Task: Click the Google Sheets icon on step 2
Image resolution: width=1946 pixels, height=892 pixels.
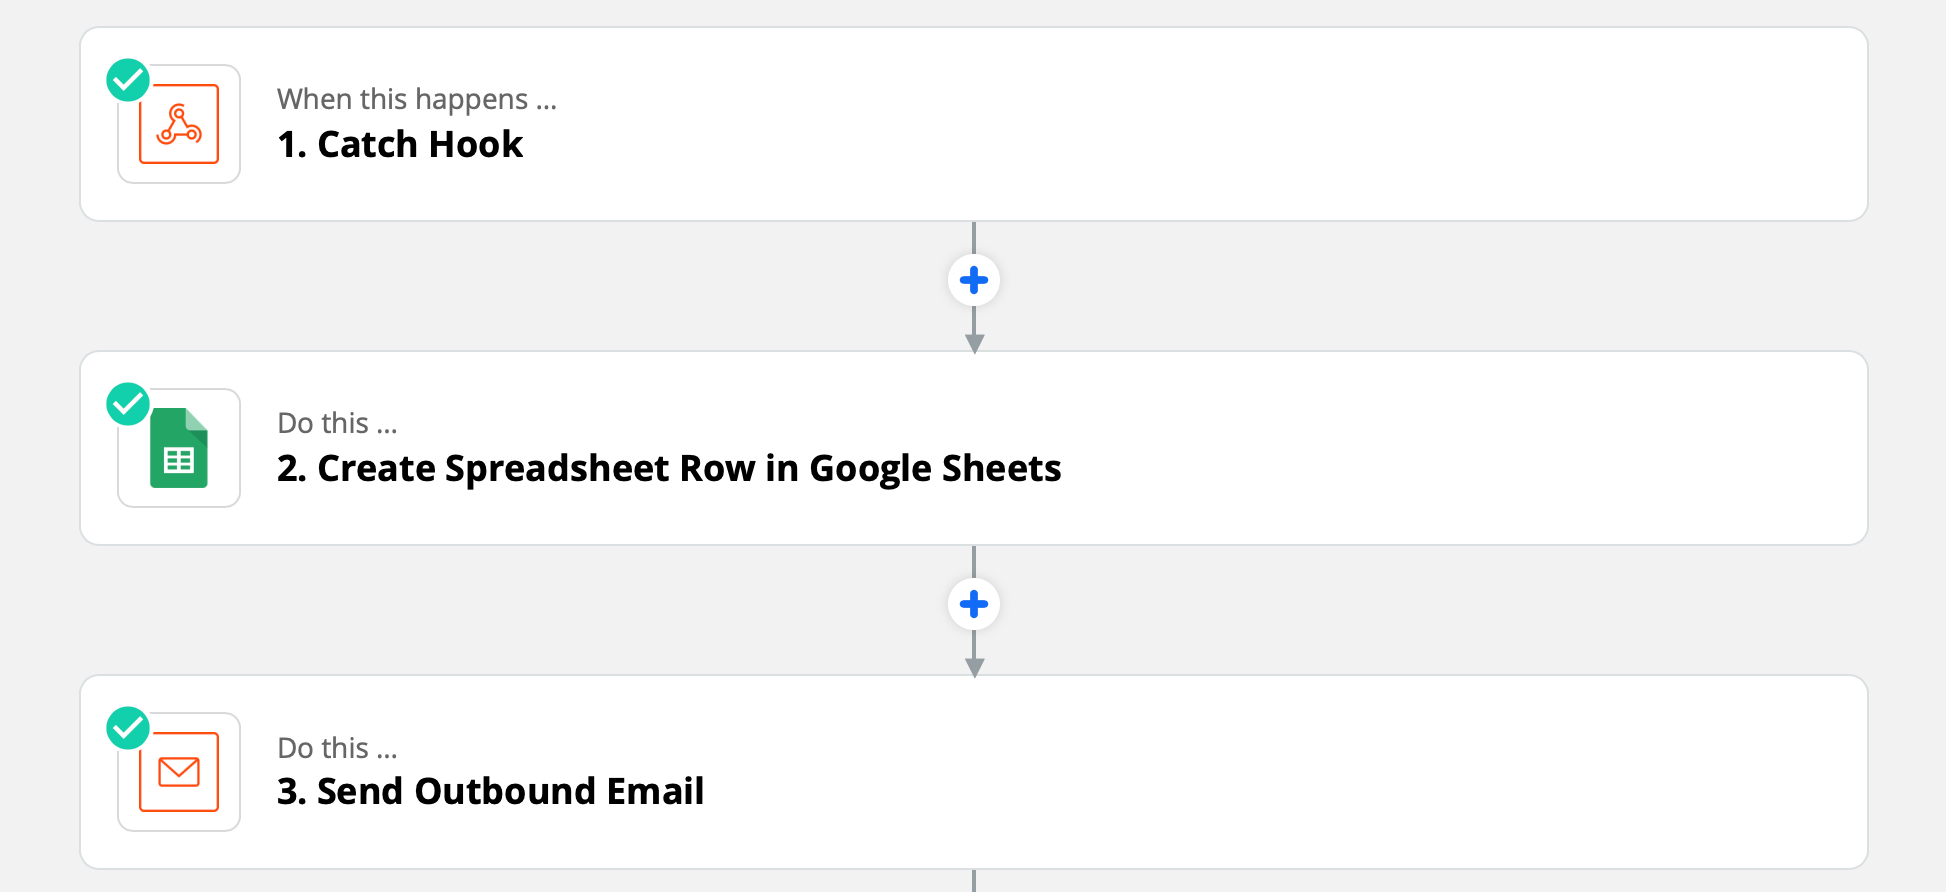Action: [179, 448]
